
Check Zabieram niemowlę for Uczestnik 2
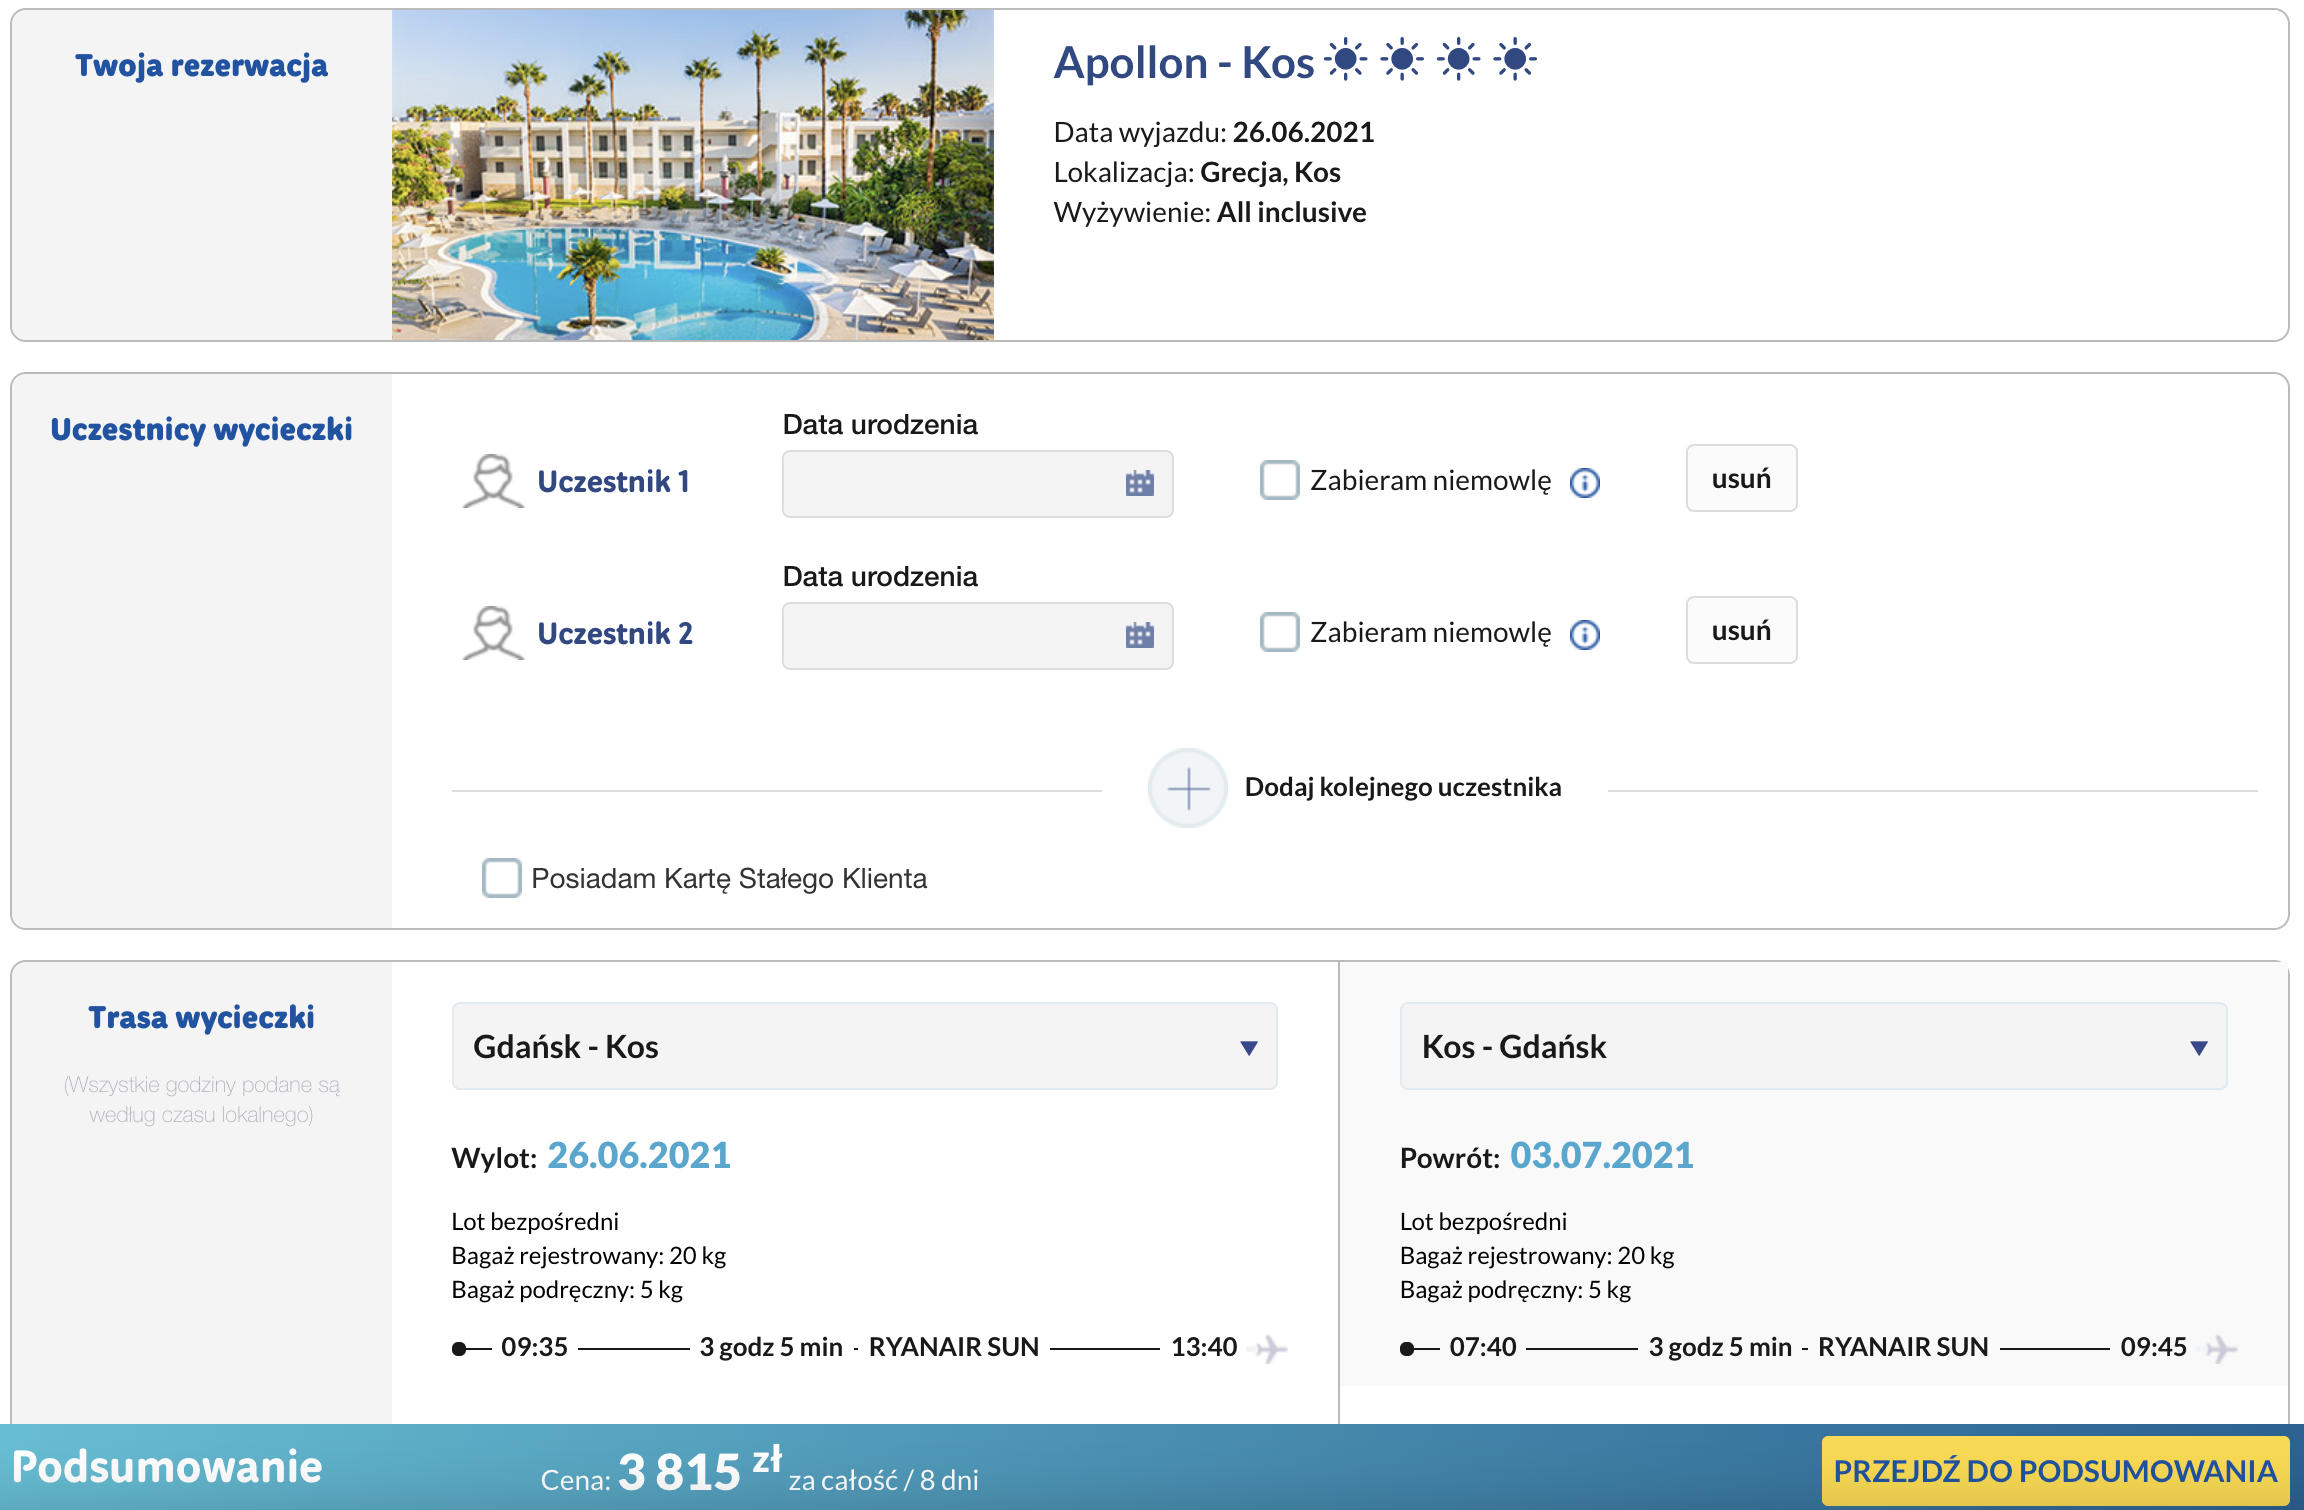[x=1279, y=632]
